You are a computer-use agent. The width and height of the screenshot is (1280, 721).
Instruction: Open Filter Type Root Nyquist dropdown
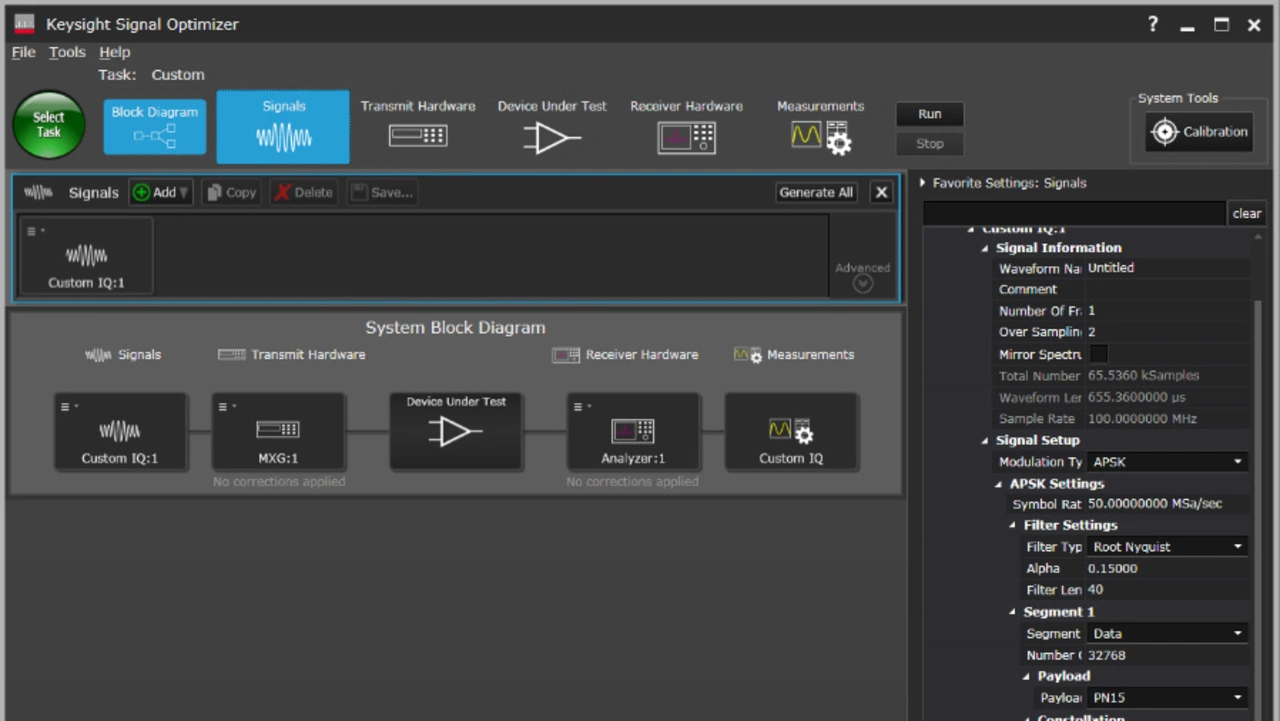point(1167,547)
